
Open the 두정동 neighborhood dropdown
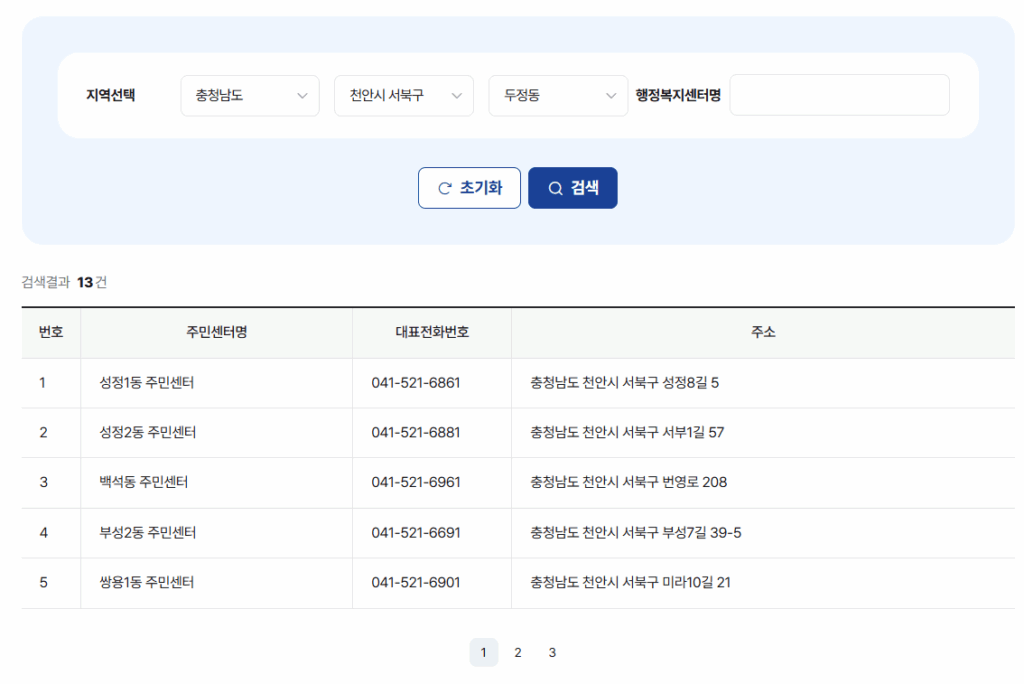(x=558, y=95)
